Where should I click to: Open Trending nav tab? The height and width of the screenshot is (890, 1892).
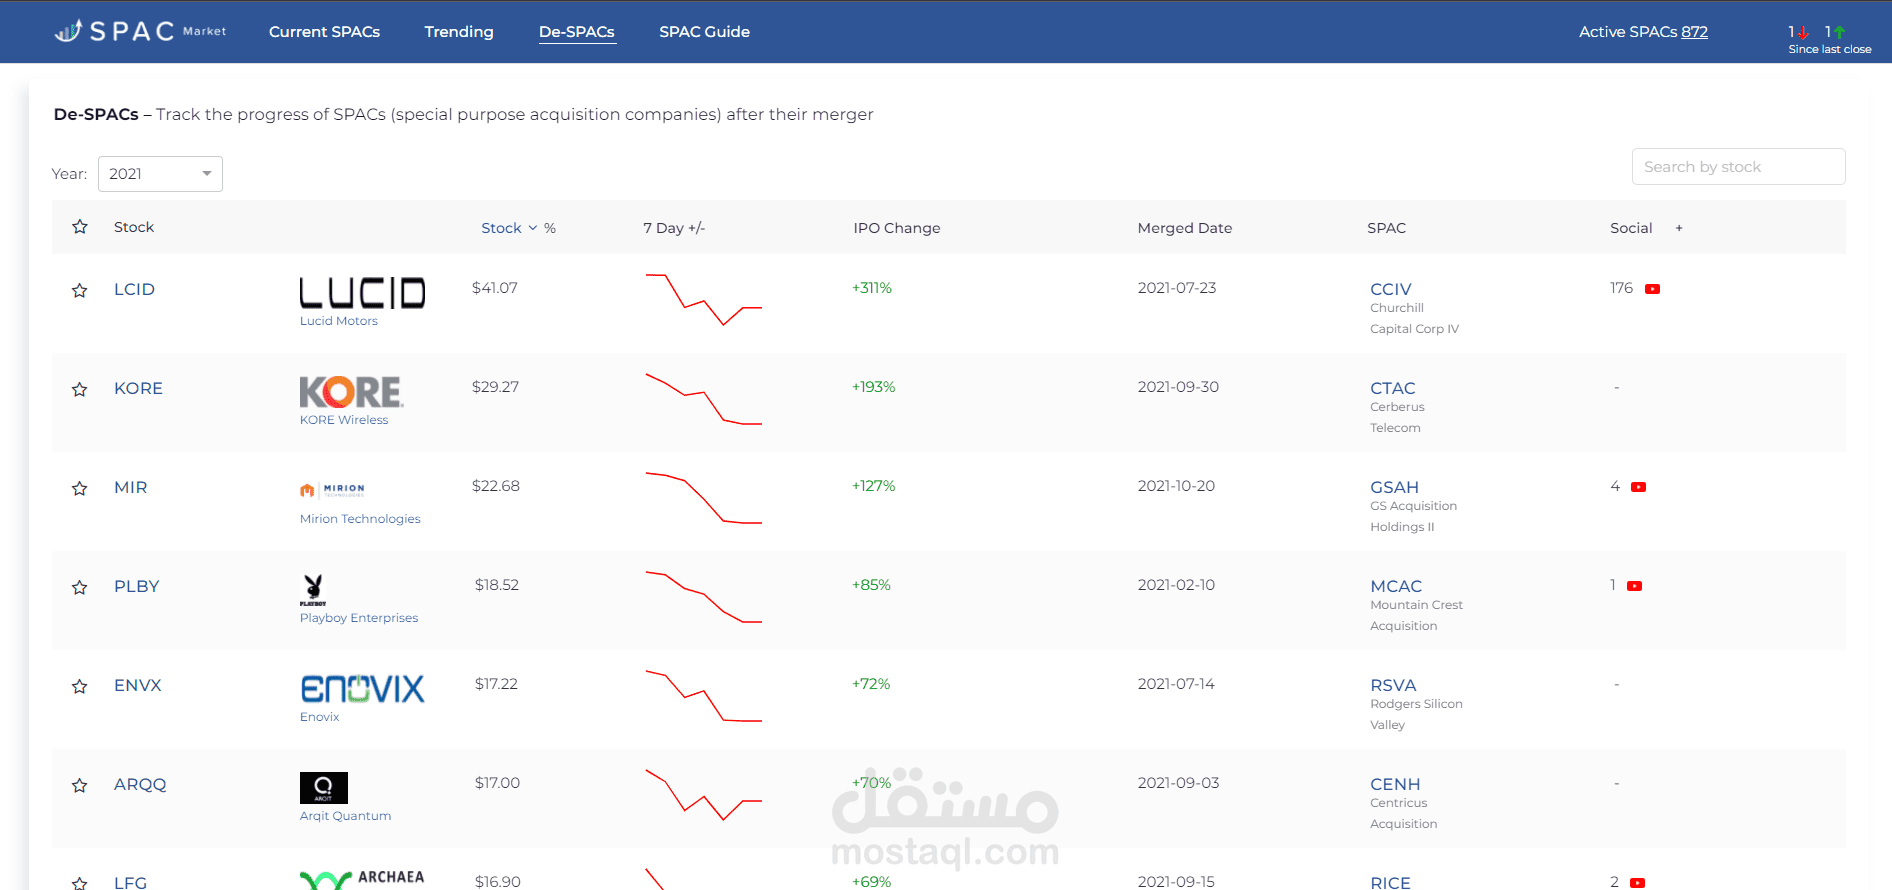[x=459, y=32]
